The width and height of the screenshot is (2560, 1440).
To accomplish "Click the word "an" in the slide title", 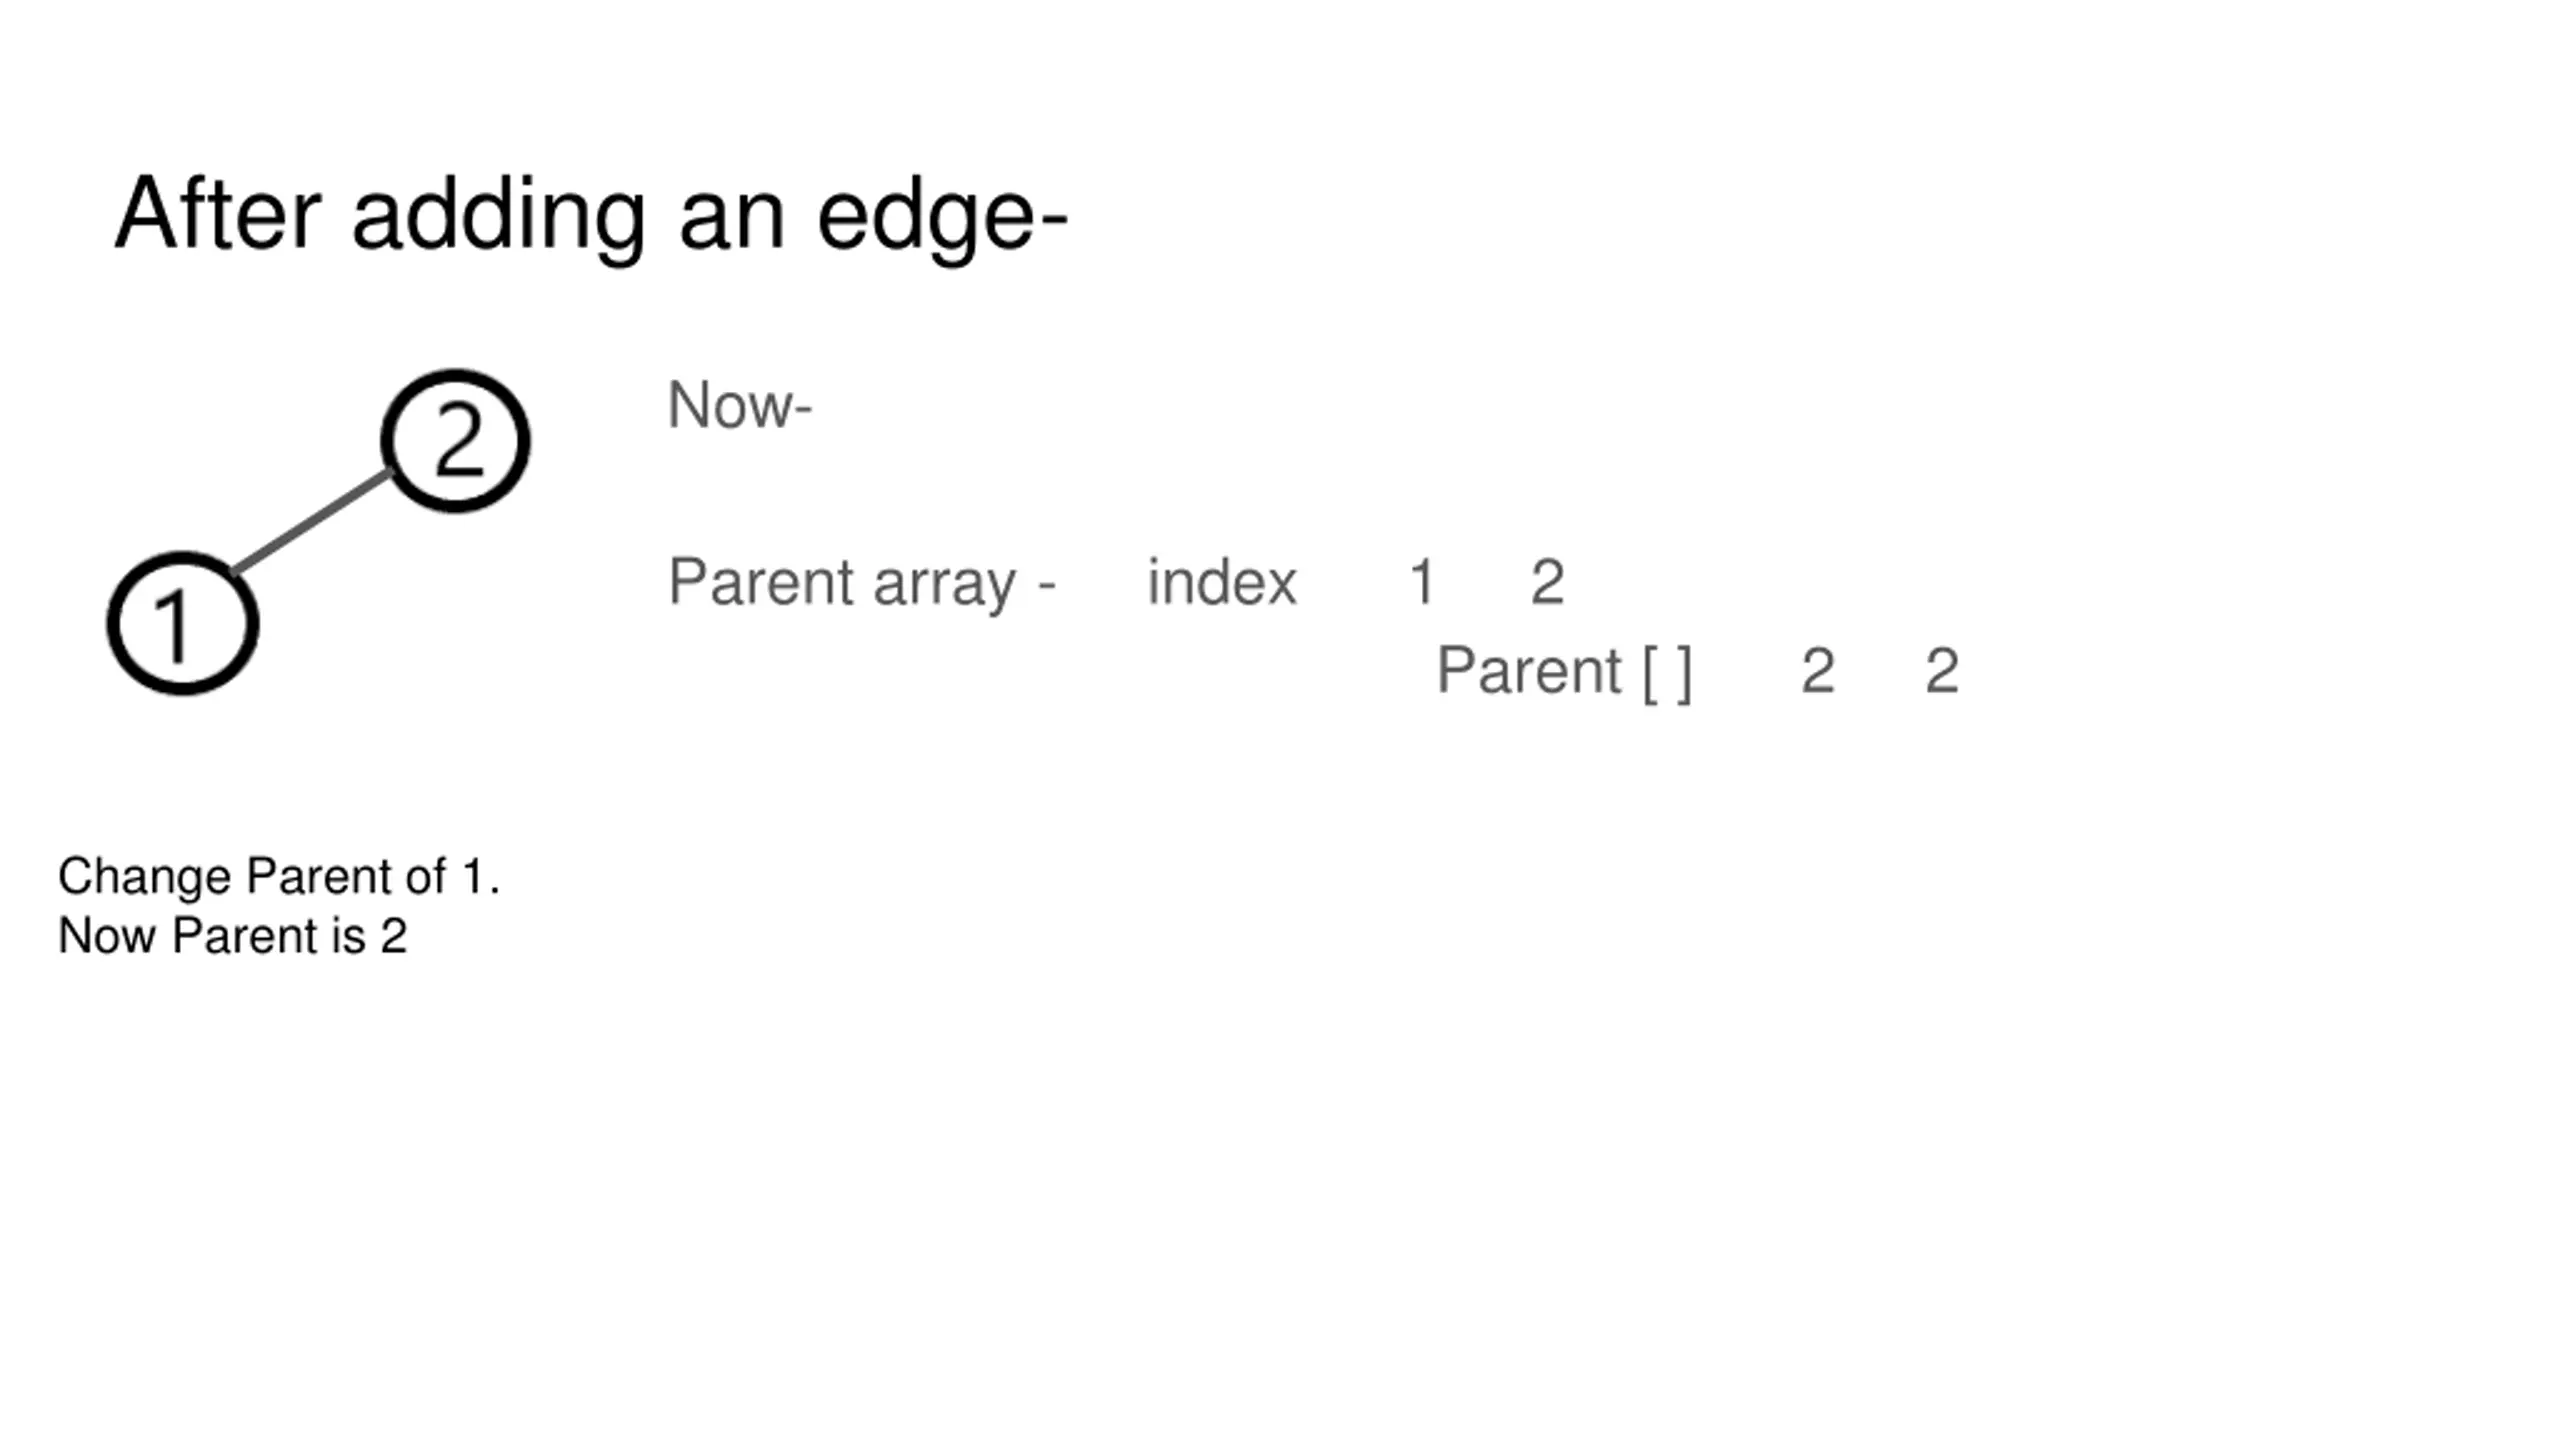I will click(x=731, y=217).
